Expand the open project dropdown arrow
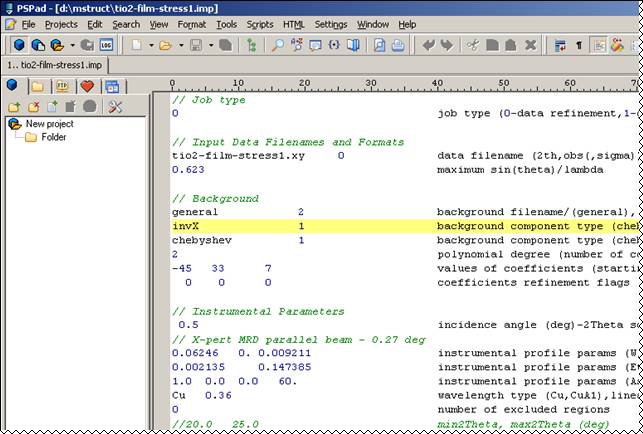The height and width of the screenshot is (434, 643). tap(72, 45)
